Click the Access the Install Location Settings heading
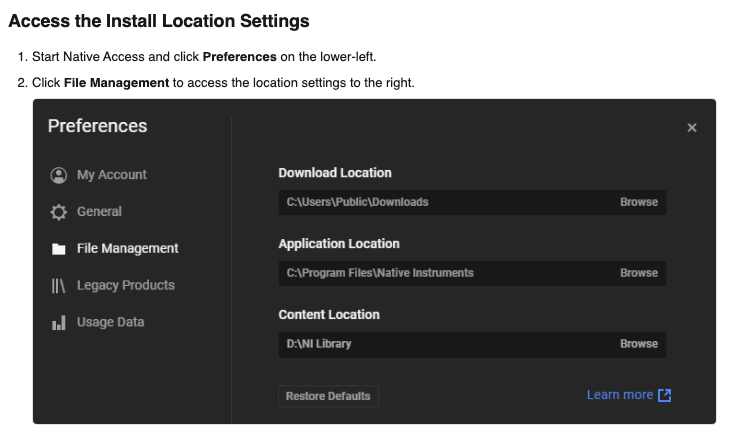 tap(159, 21)
